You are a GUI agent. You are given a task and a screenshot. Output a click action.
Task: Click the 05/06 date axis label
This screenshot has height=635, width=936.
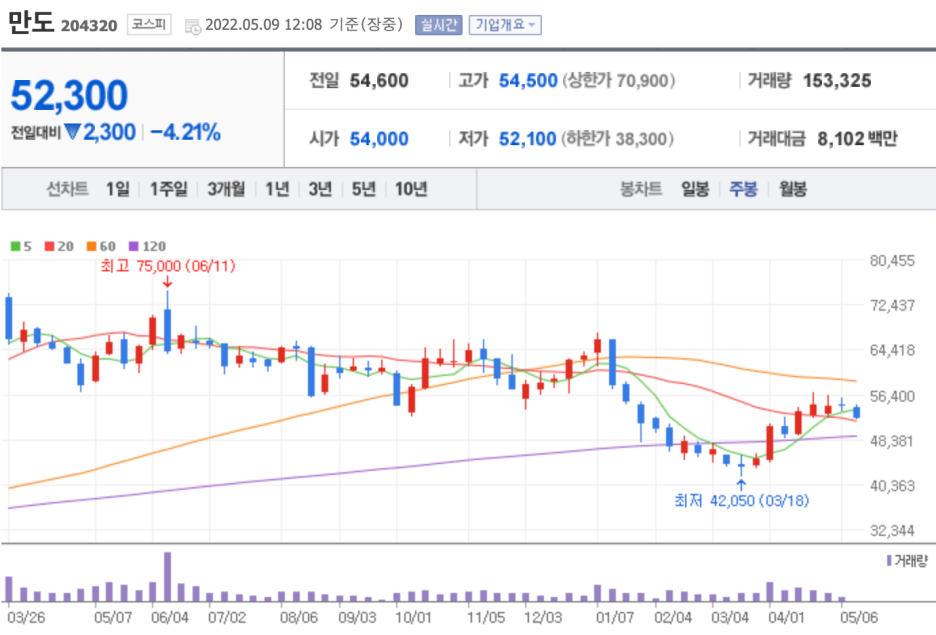(859, 617)
